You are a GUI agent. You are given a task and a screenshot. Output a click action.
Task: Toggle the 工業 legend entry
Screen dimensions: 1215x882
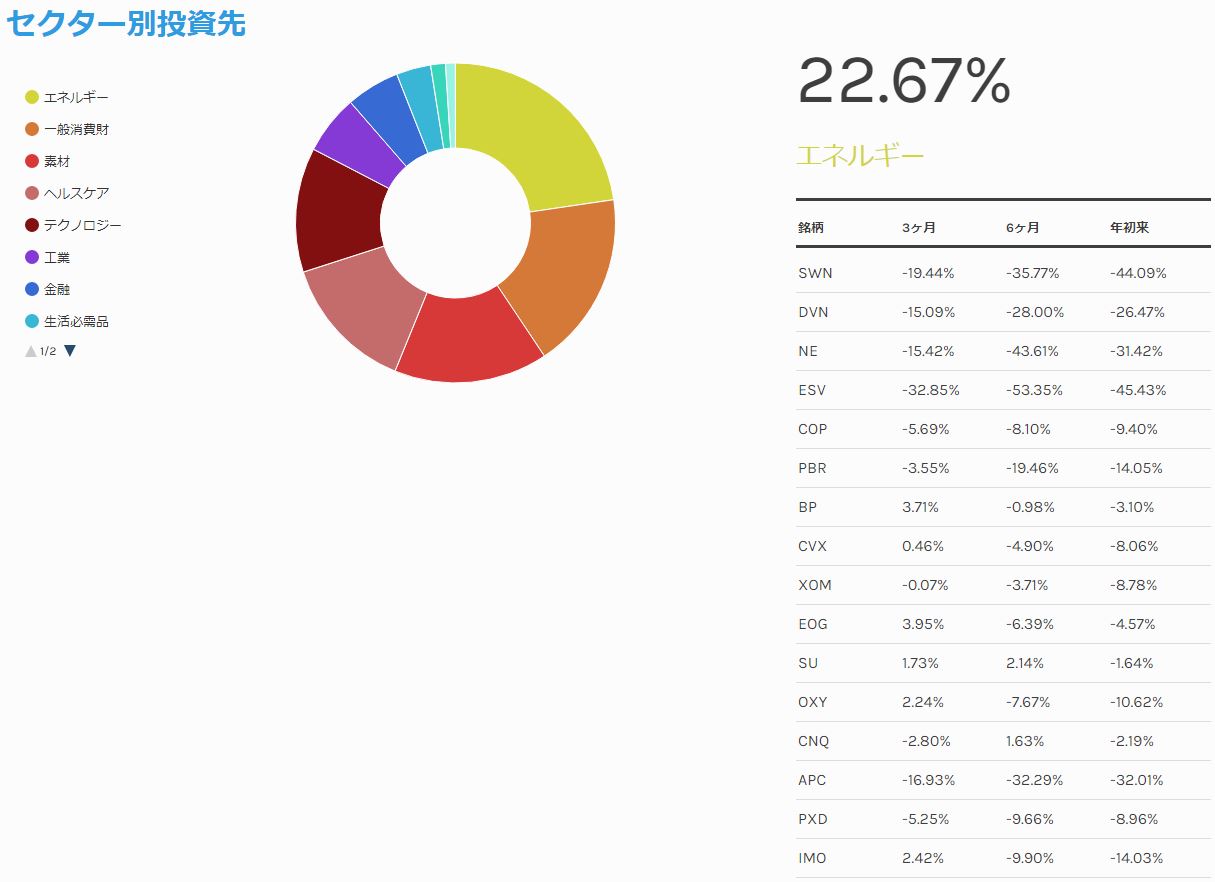48,257
